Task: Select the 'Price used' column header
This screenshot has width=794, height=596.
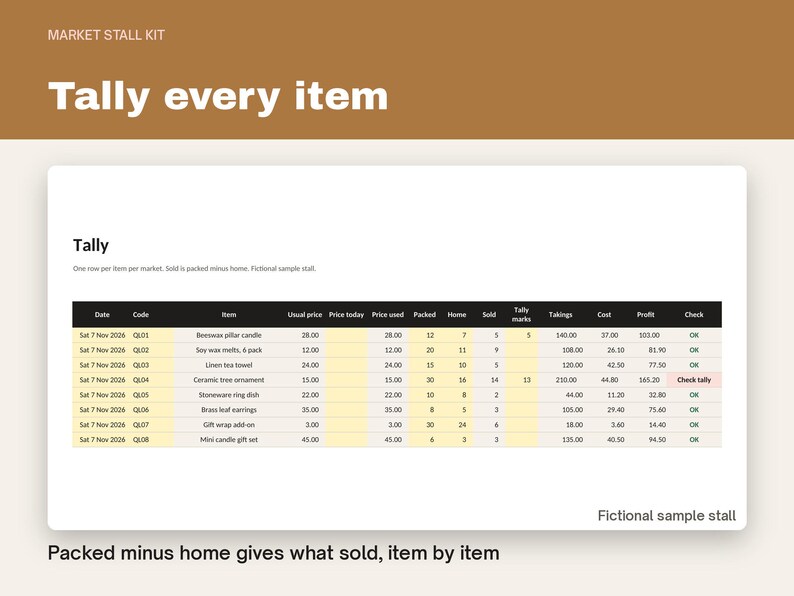Action: click(388, 314)
